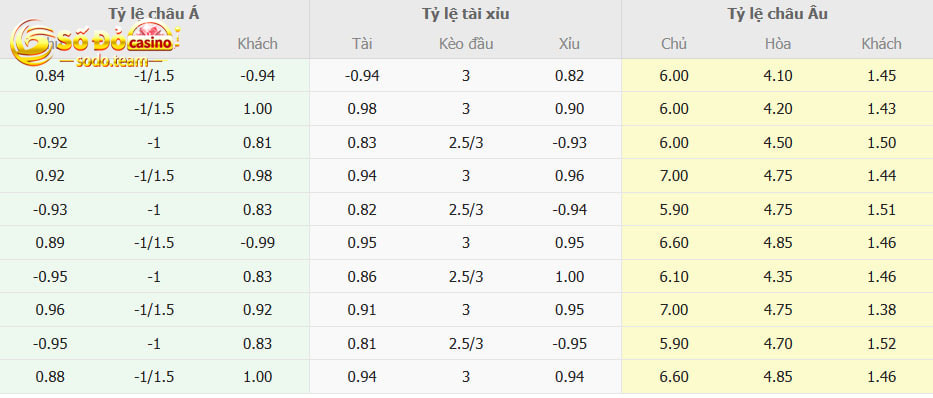Select the 1.43 away odds cell
This screenshot has height=398, width=933.
click(x=882, y=109)
